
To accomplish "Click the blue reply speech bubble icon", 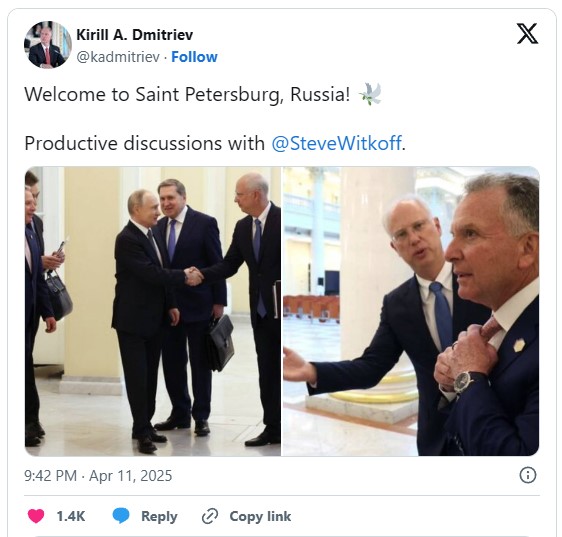I will point(121,516).
